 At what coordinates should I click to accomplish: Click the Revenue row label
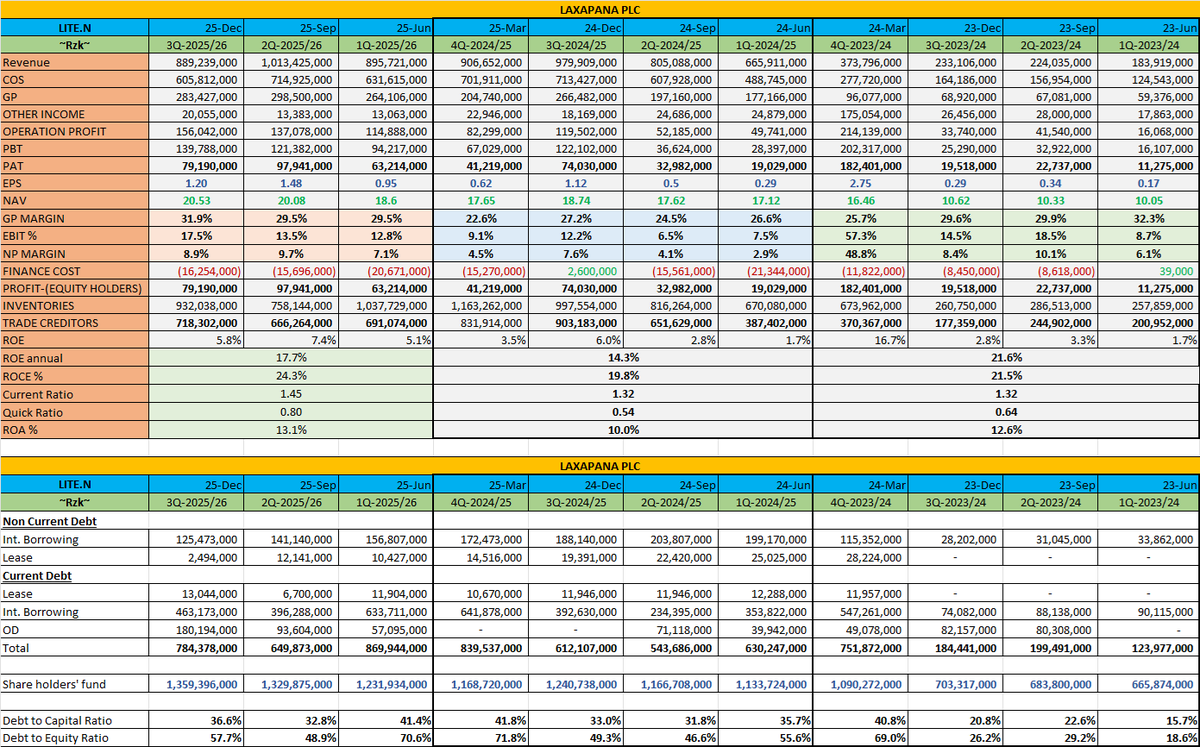pos(75,62)
